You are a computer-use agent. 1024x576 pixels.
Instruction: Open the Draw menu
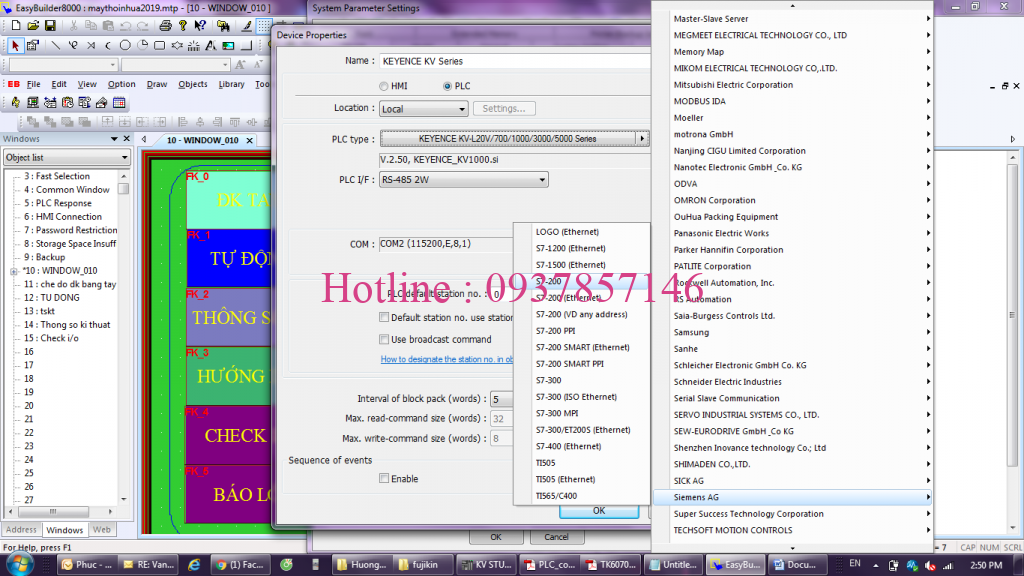coord(157,84)
